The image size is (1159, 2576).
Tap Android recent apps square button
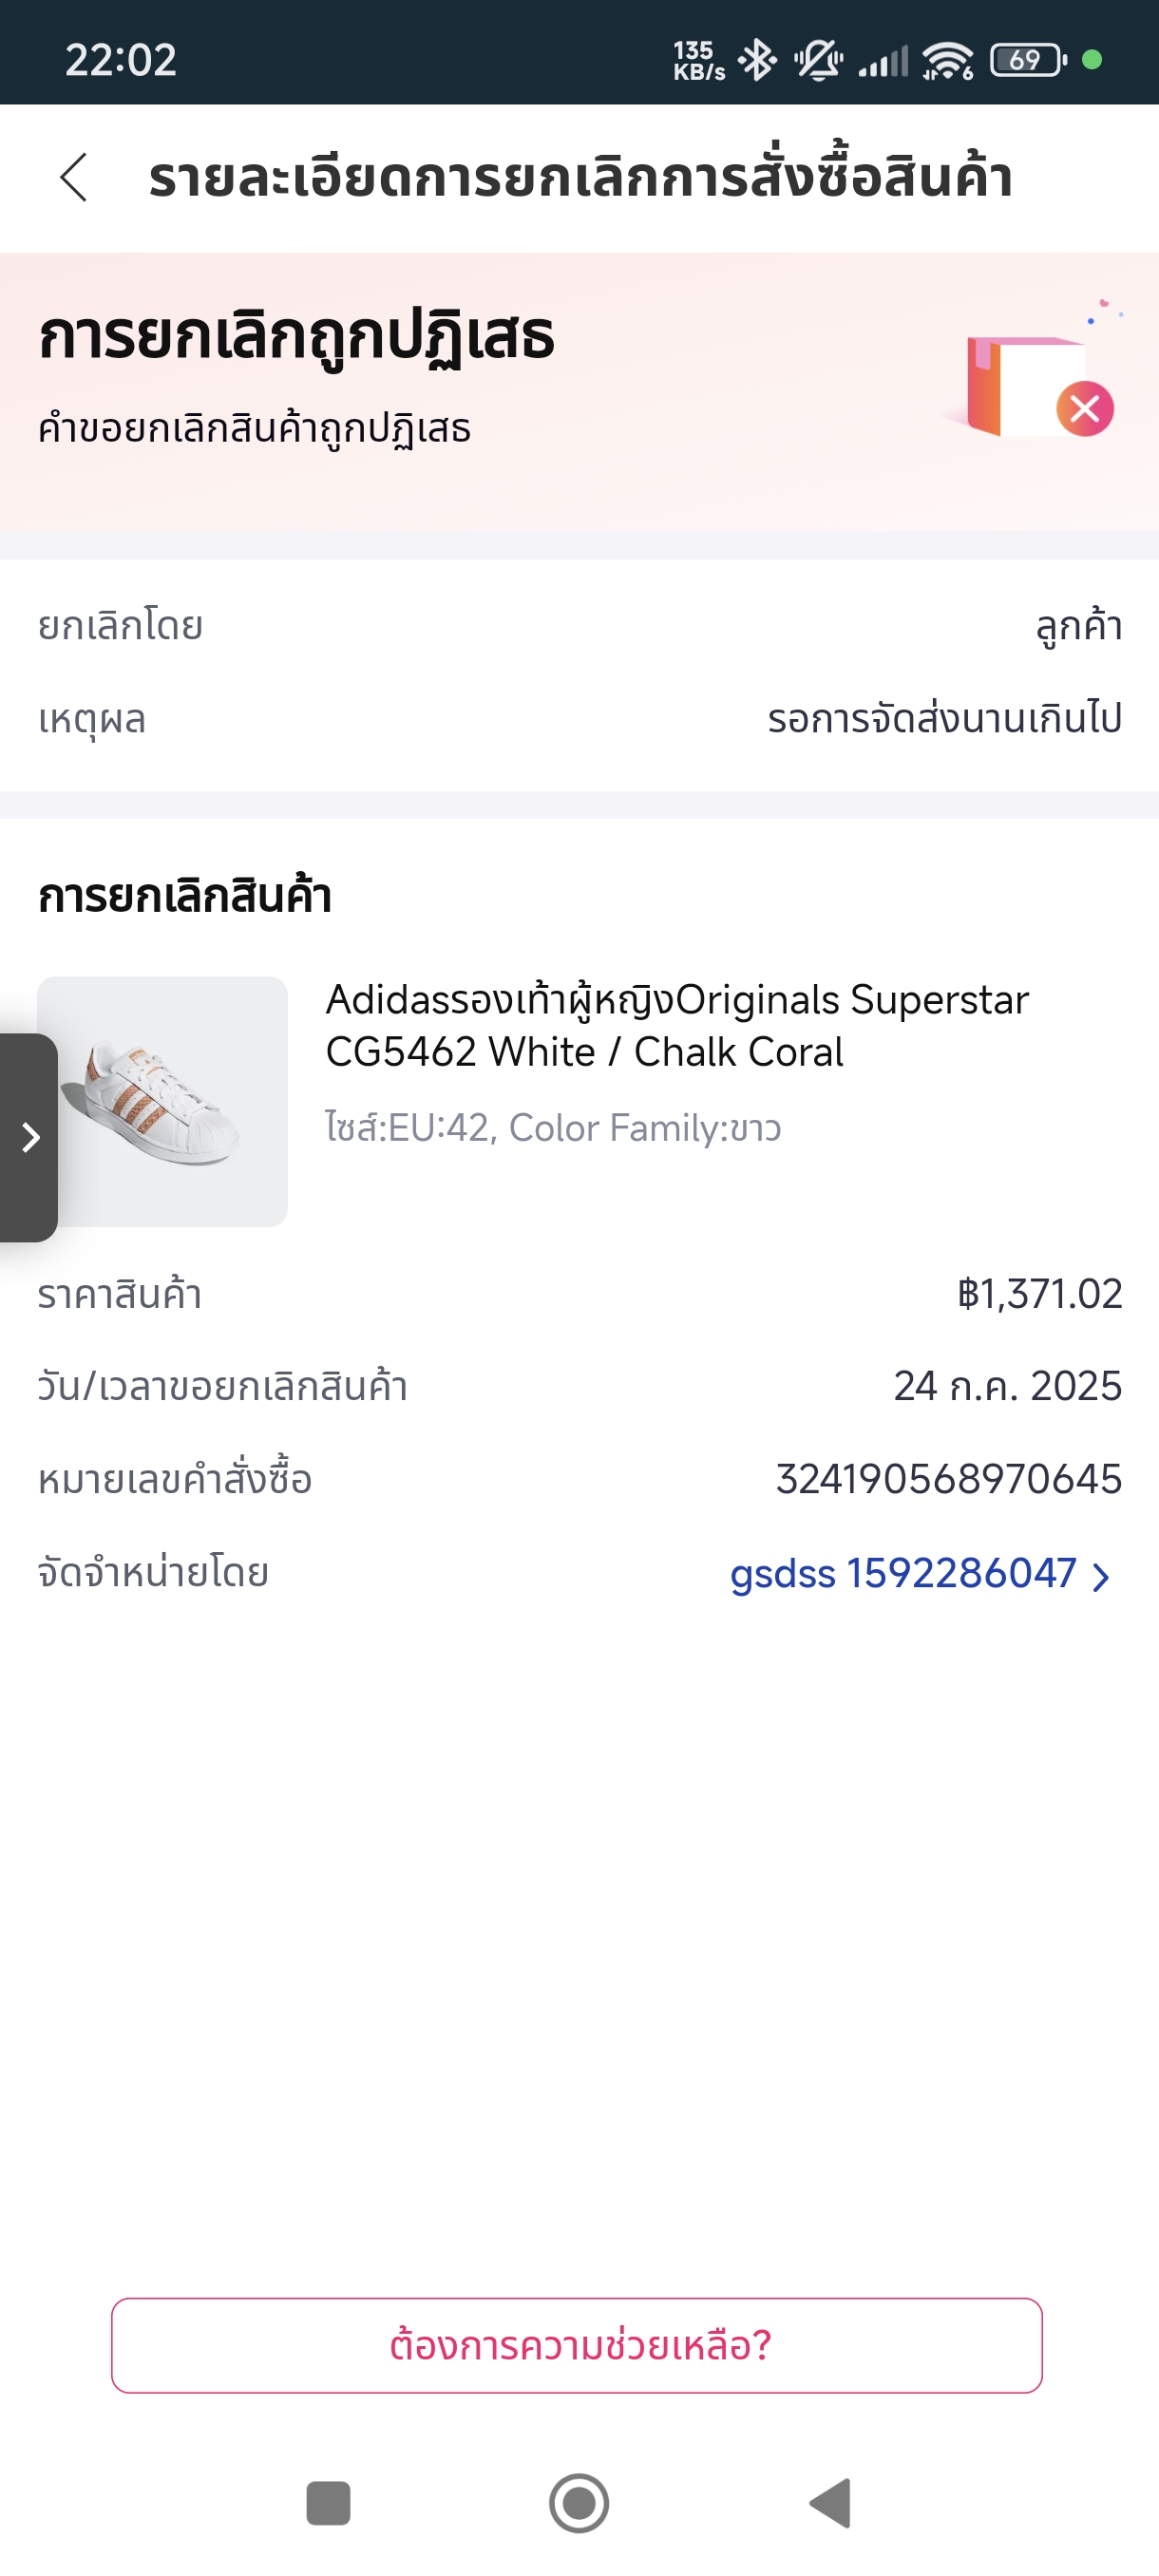pyautogui.click(x=328, y=2503)
